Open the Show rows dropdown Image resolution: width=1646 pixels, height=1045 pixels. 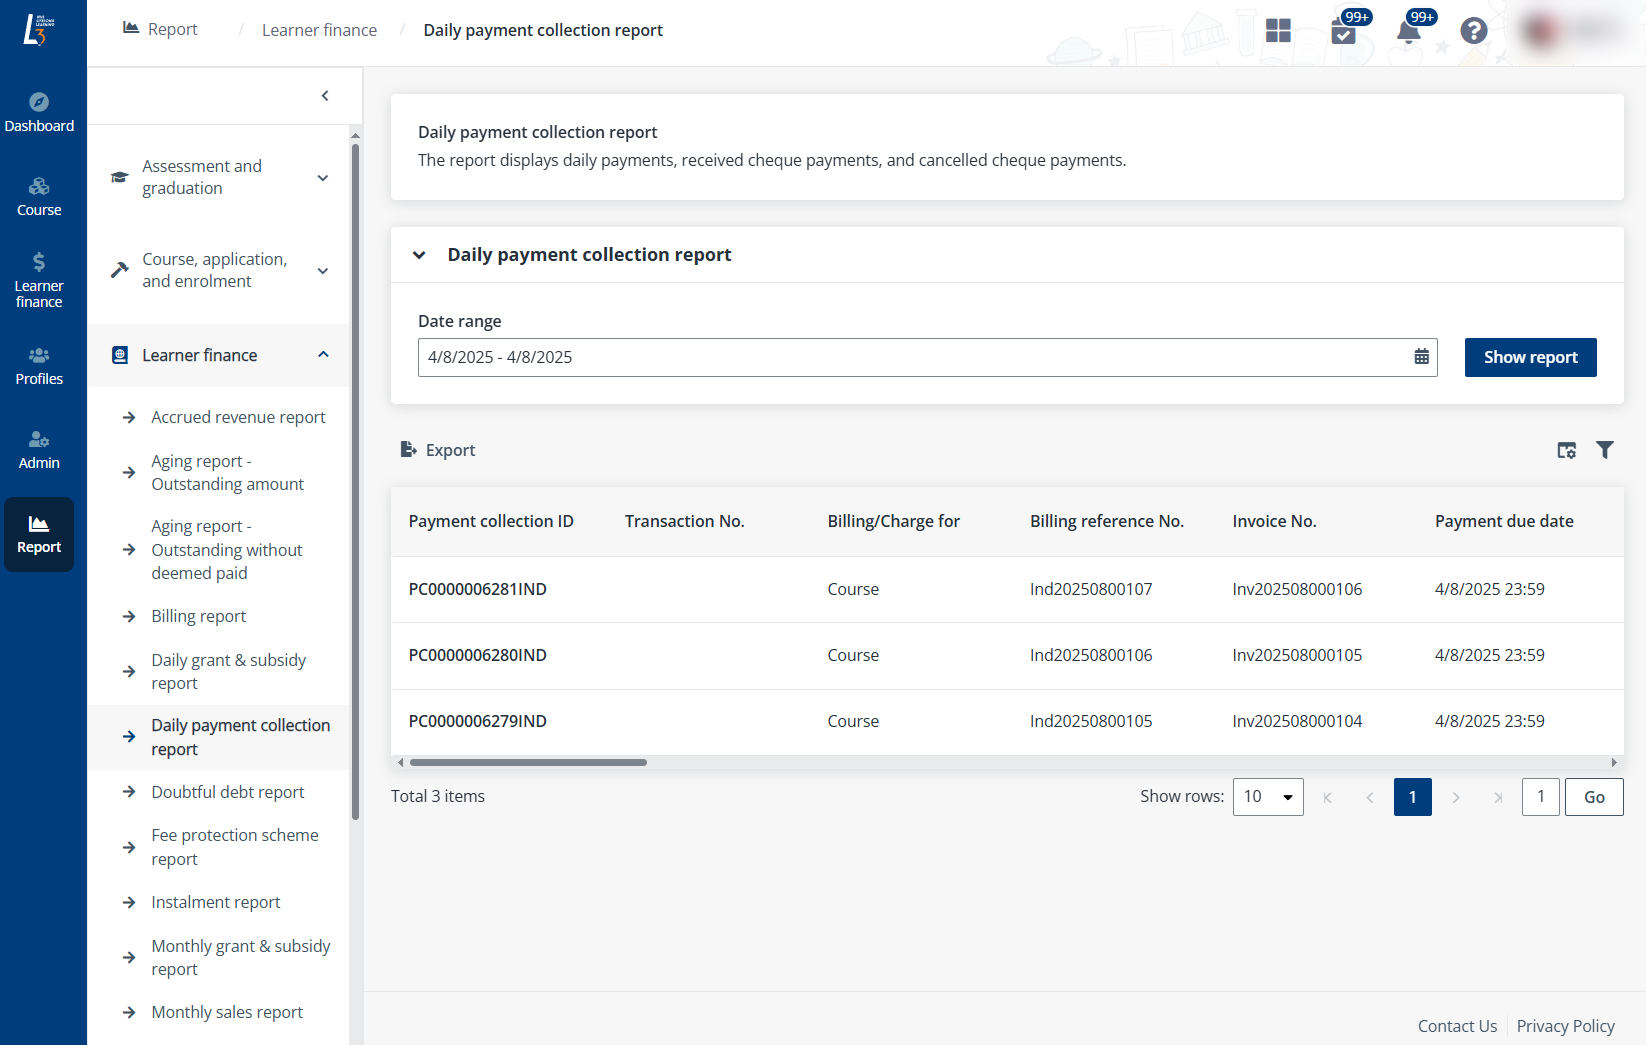1267,797
